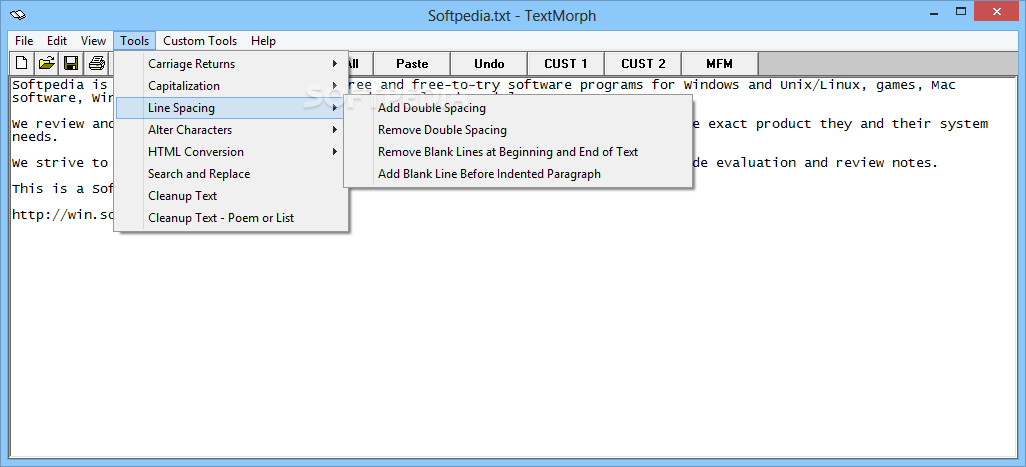The image size is (1026, 467).
Task: Expand the HTML Conversion submenu
Action: pos(230,152)
